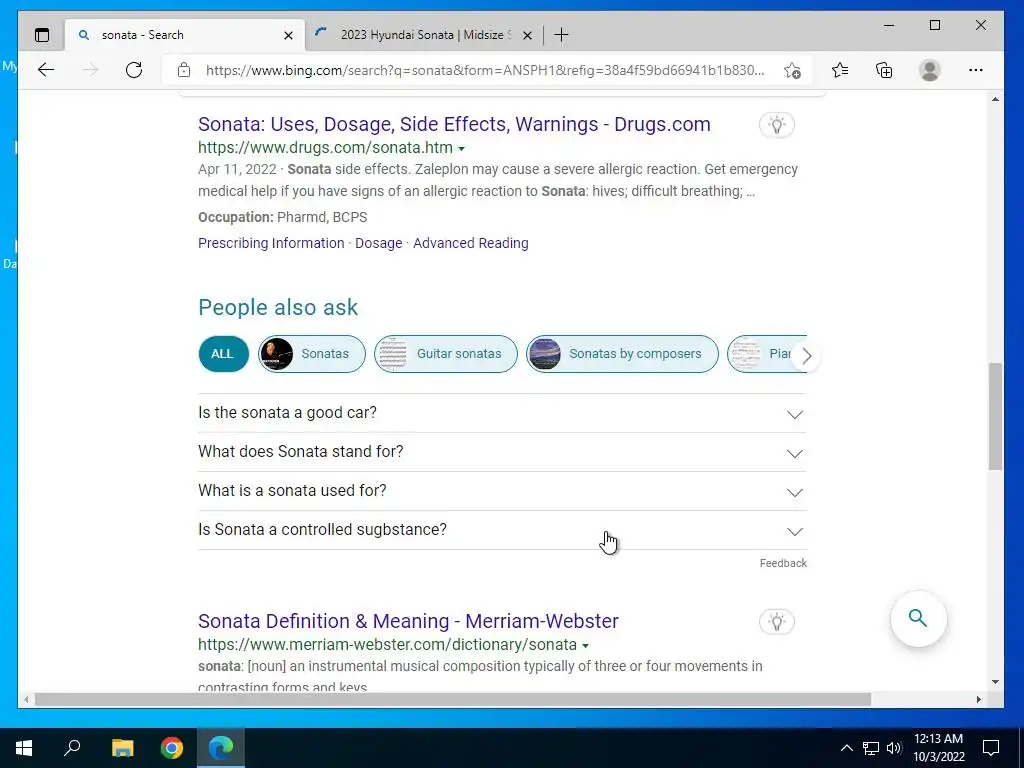This screenshot has height=768, width=1024.
Task: Launch Google Chrome from taskbar
Action: point(172,748)
